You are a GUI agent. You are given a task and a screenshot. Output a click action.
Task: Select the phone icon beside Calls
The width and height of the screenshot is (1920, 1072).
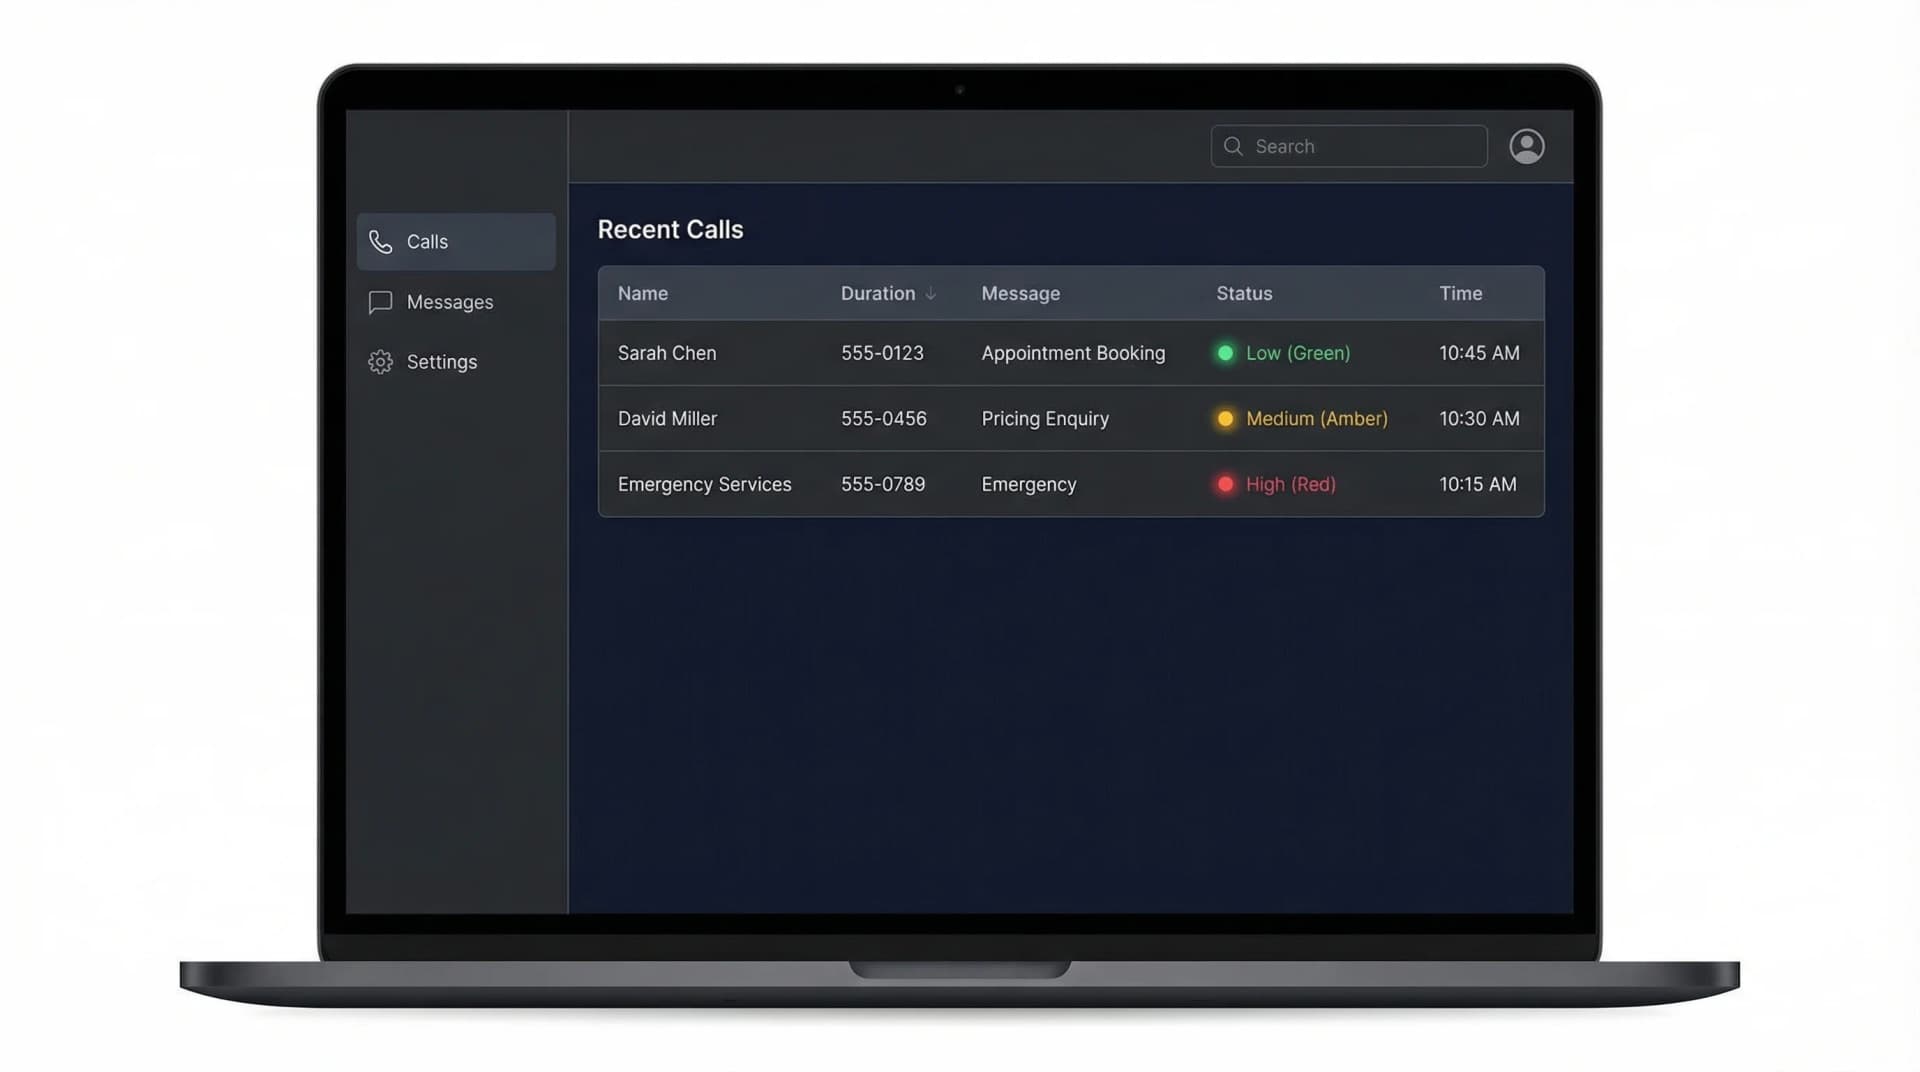(381, 241)
